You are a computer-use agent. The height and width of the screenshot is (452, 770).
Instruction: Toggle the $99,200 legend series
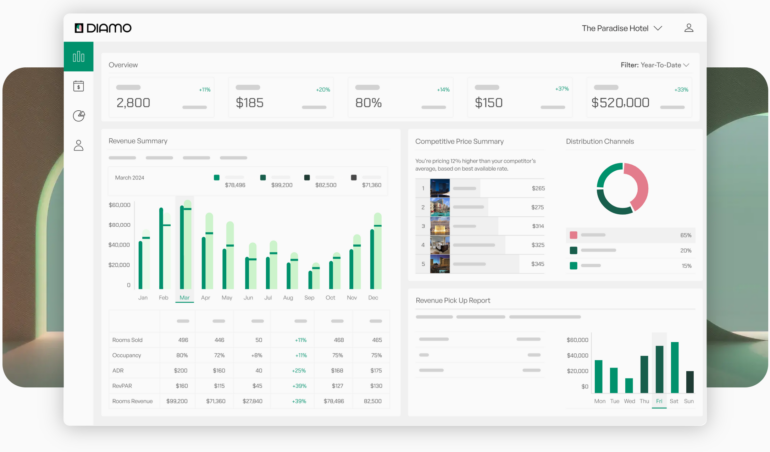point(263,177)
